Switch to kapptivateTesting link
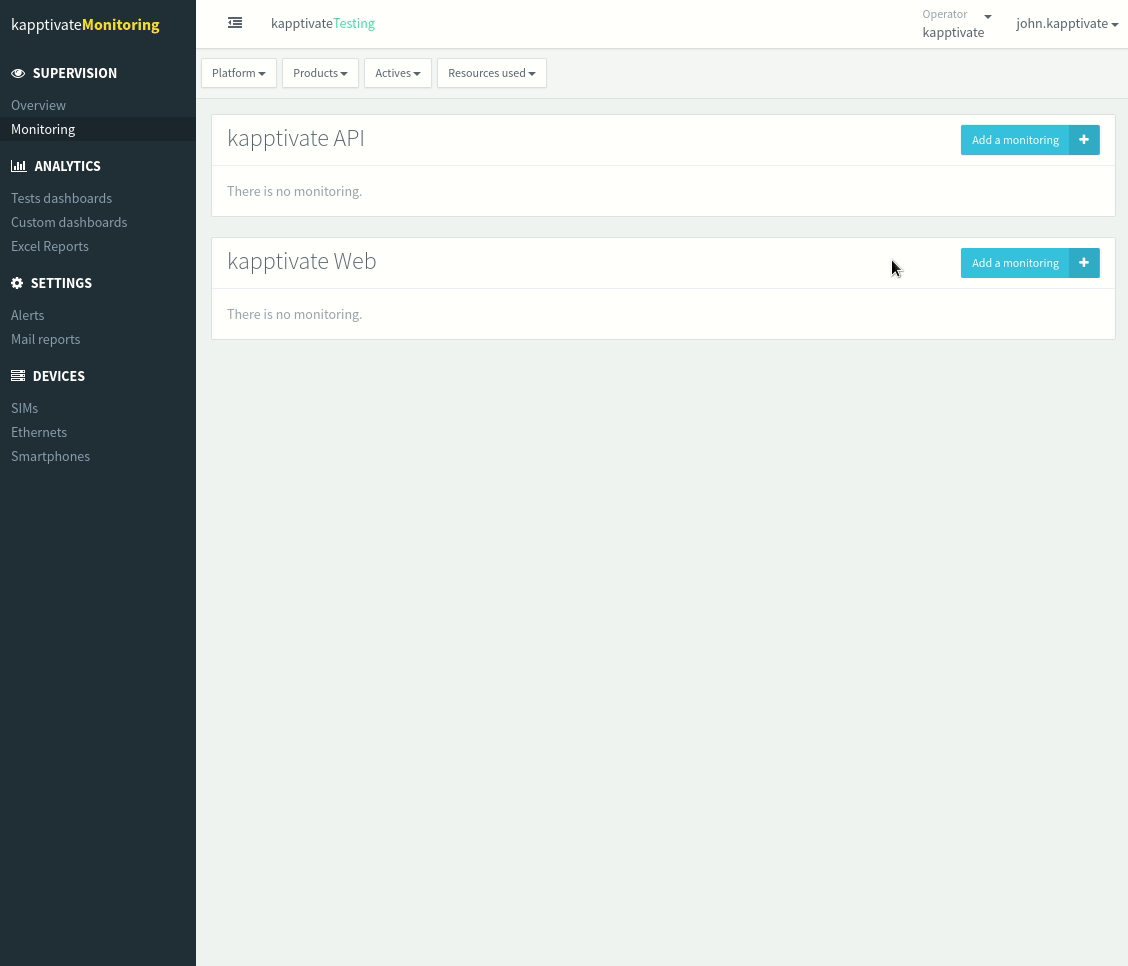The image size is (1128, 966). pos(323,23)
